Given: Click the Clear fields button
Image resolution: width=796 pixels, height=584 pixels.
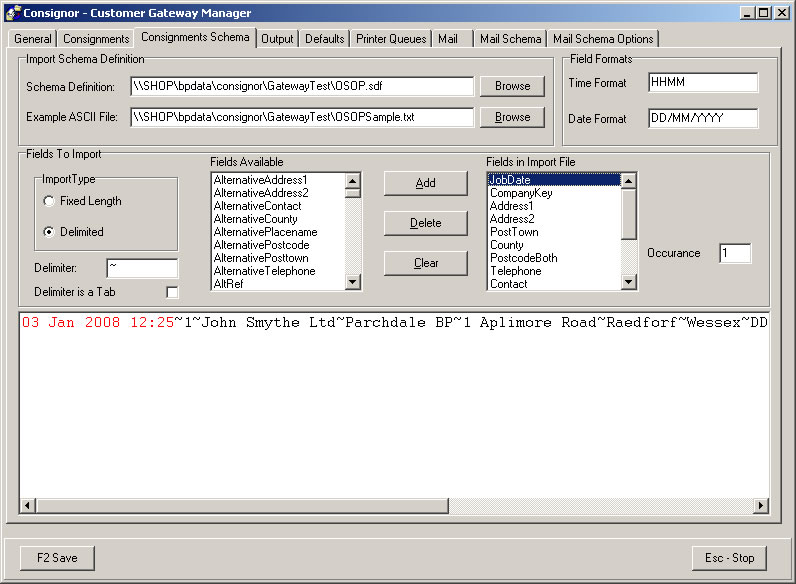Looking at the screenshot, I should tap(425, 263).
